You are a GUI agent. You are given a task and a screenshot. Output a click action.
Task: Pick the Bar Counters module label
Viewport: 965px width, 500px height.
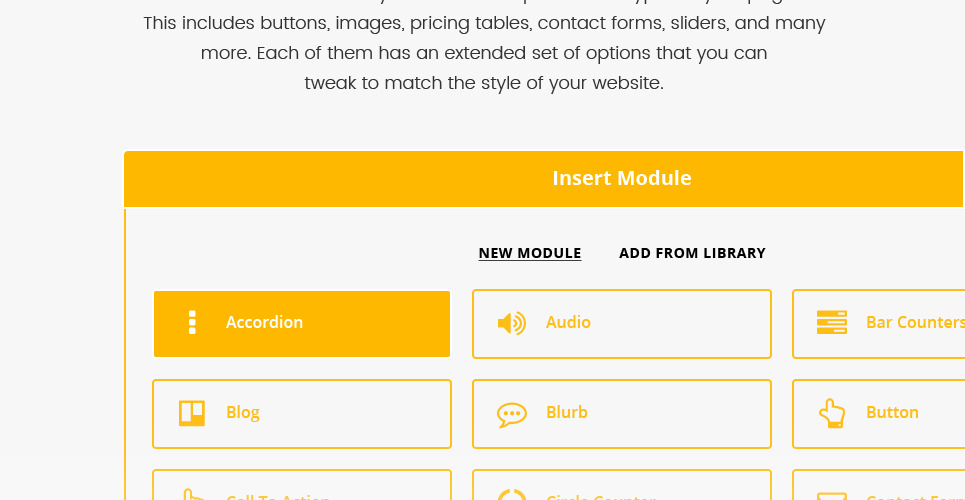[x=914, y=322]
